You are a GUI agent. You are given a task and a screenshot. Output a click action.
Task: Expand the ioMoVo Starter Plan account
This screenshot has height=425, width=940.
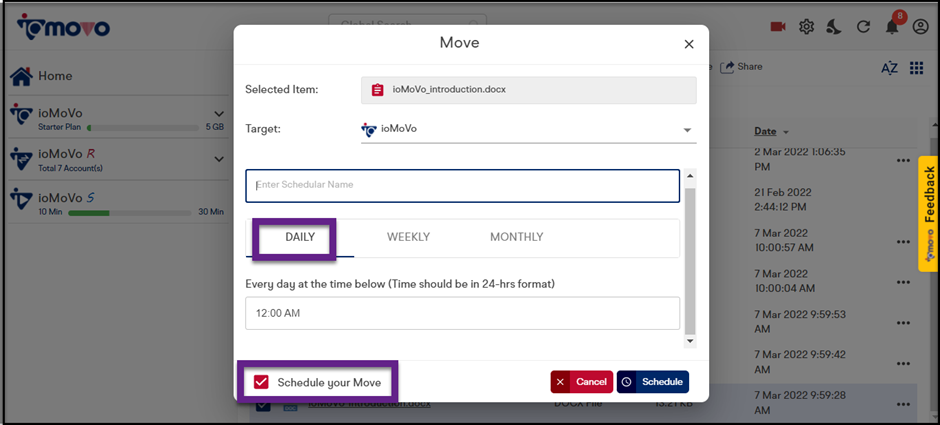pos(219,114)
